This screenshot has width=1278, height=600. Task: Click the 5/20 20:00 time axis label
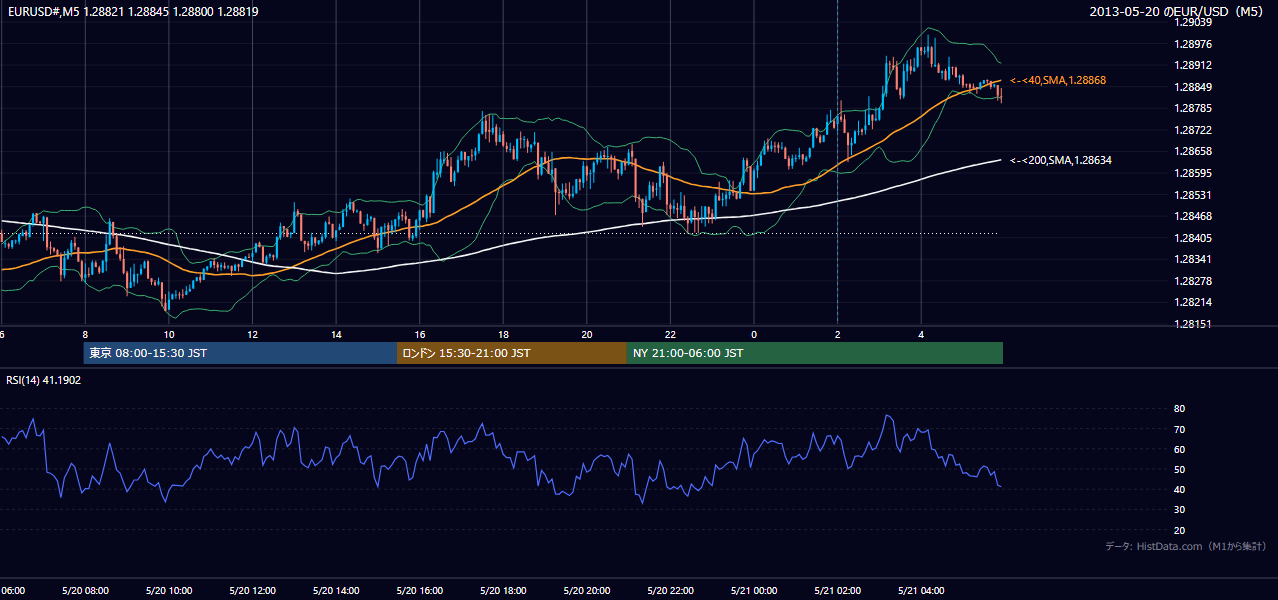(586, 591)
